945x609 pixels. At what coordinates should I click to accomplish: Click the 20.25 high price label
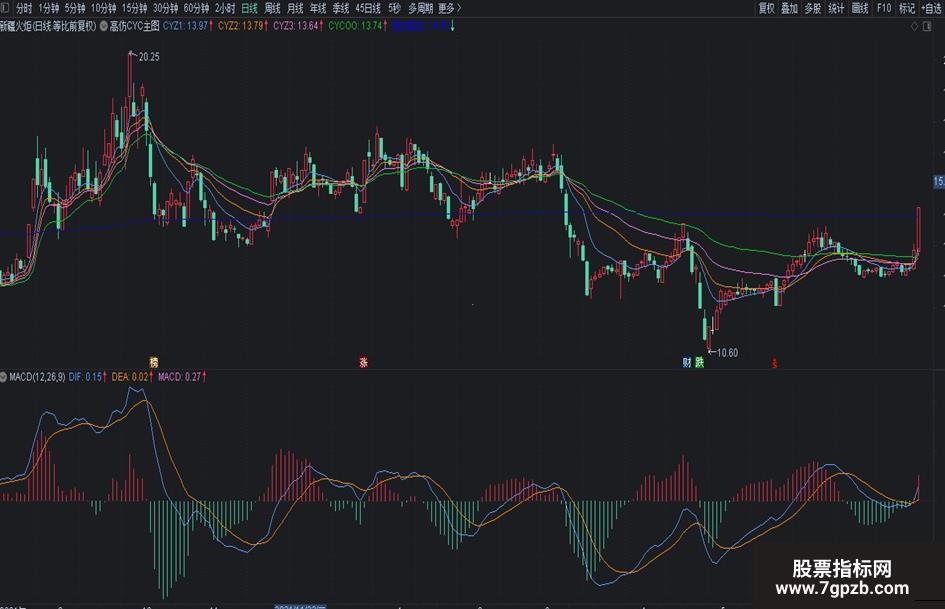point(149,57)
